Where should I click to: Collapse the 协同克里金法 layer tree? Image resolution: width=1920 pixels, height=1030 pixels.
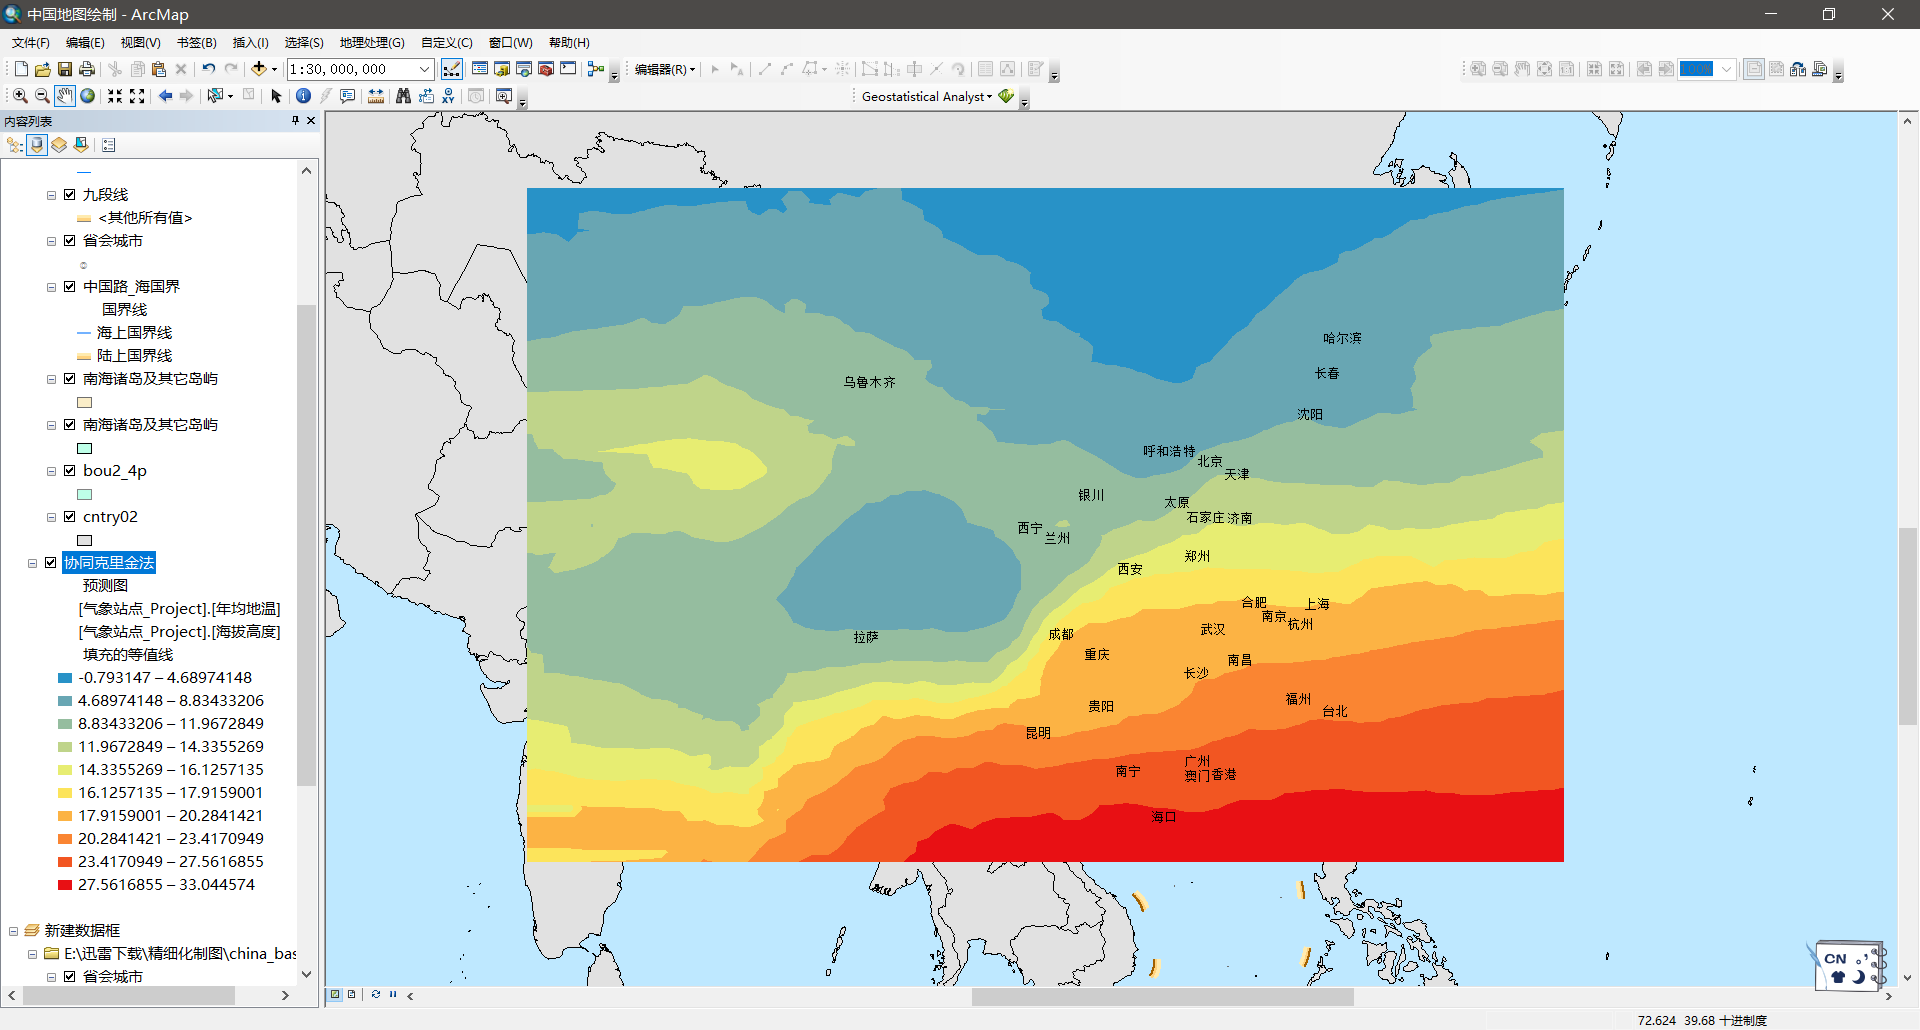pos(32,563)
